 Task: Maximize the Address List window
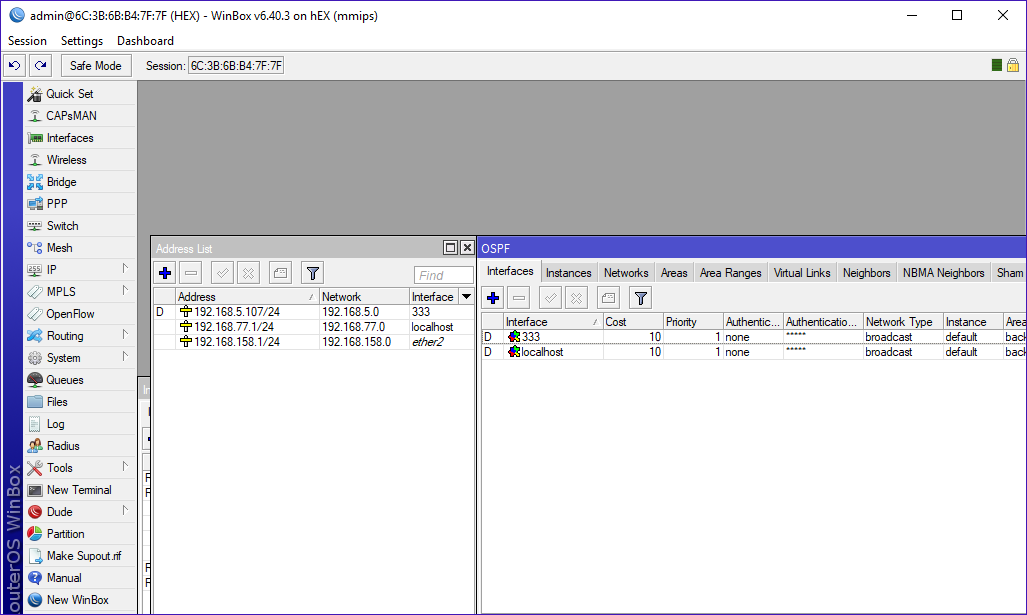450,248
